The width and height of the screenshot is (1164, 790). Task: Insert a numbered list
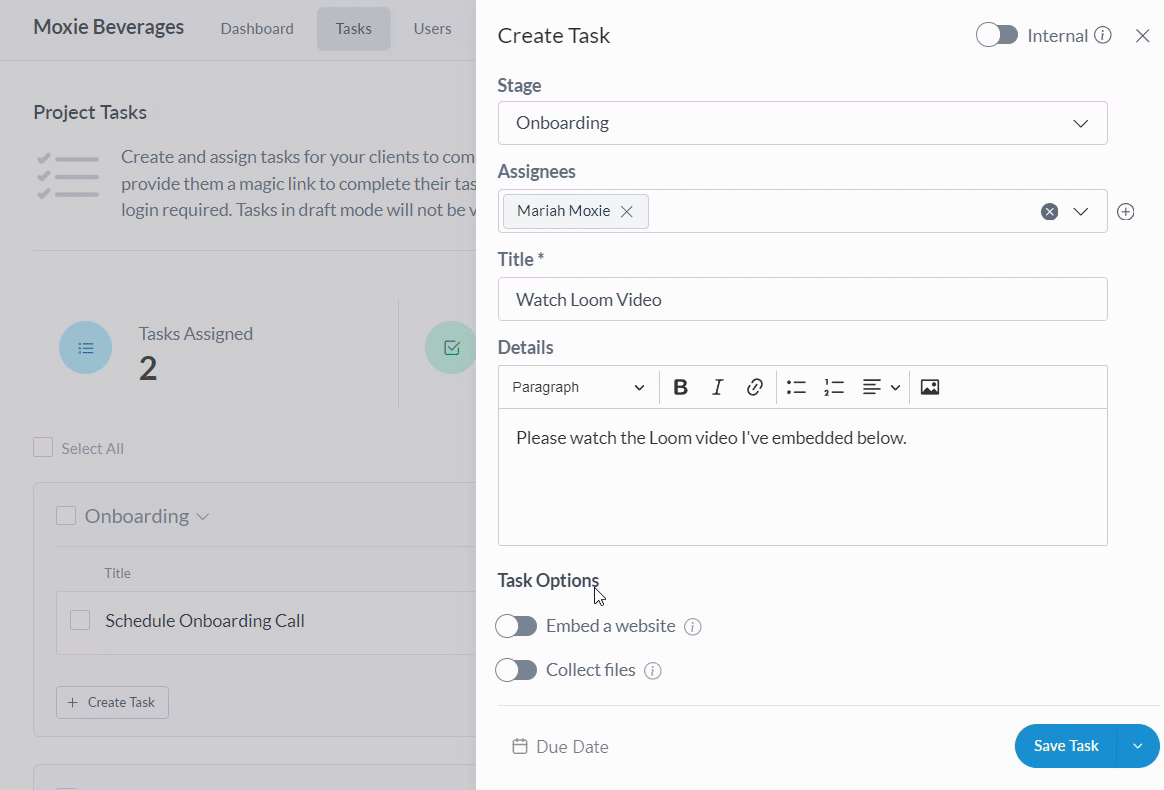(834, 388)
